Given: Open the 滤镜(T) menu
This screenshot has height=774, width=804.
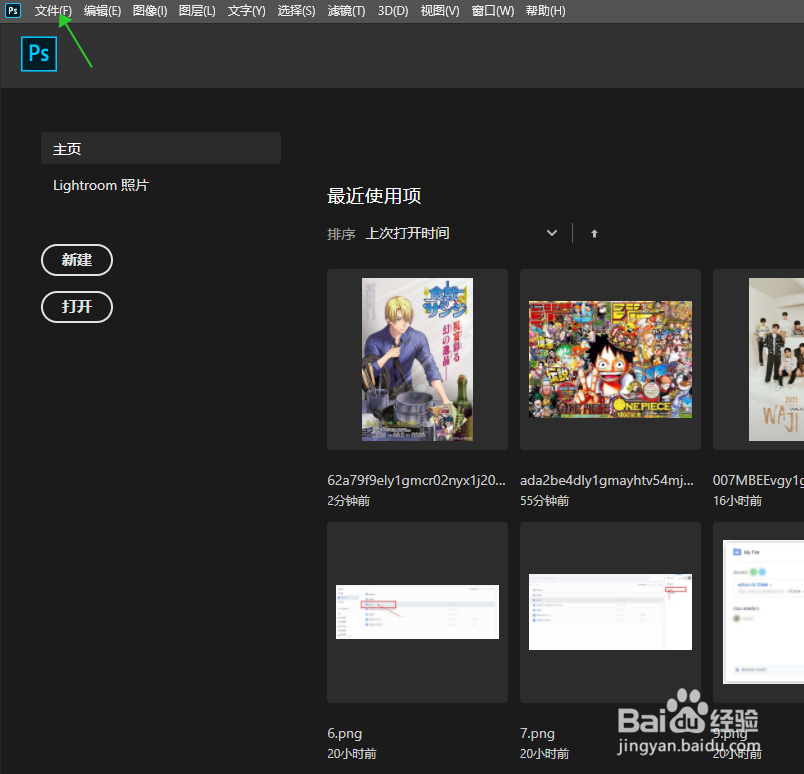Looking at the screenshot, I should coord(347,11).
